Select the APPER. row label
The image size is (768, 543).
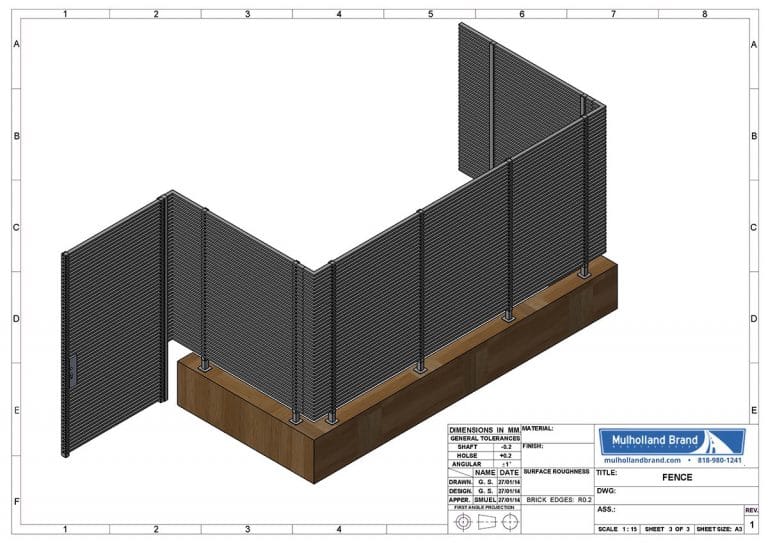(460, 500)
